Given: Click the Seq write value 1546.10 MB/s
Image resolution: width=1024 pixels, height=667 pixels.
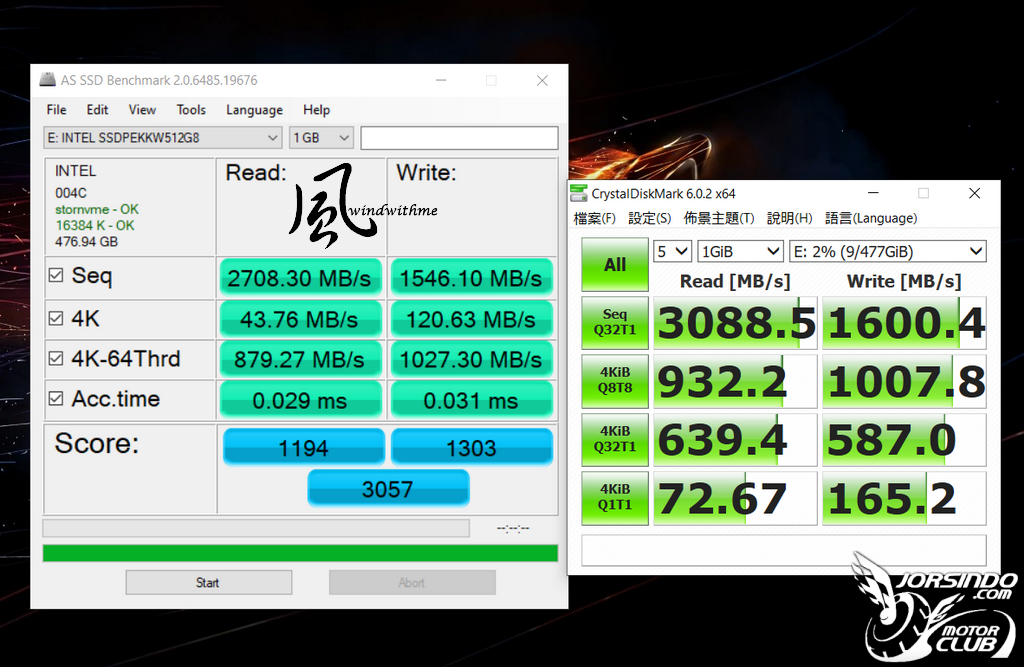Looking at the screenshot, I should point(471,278).
